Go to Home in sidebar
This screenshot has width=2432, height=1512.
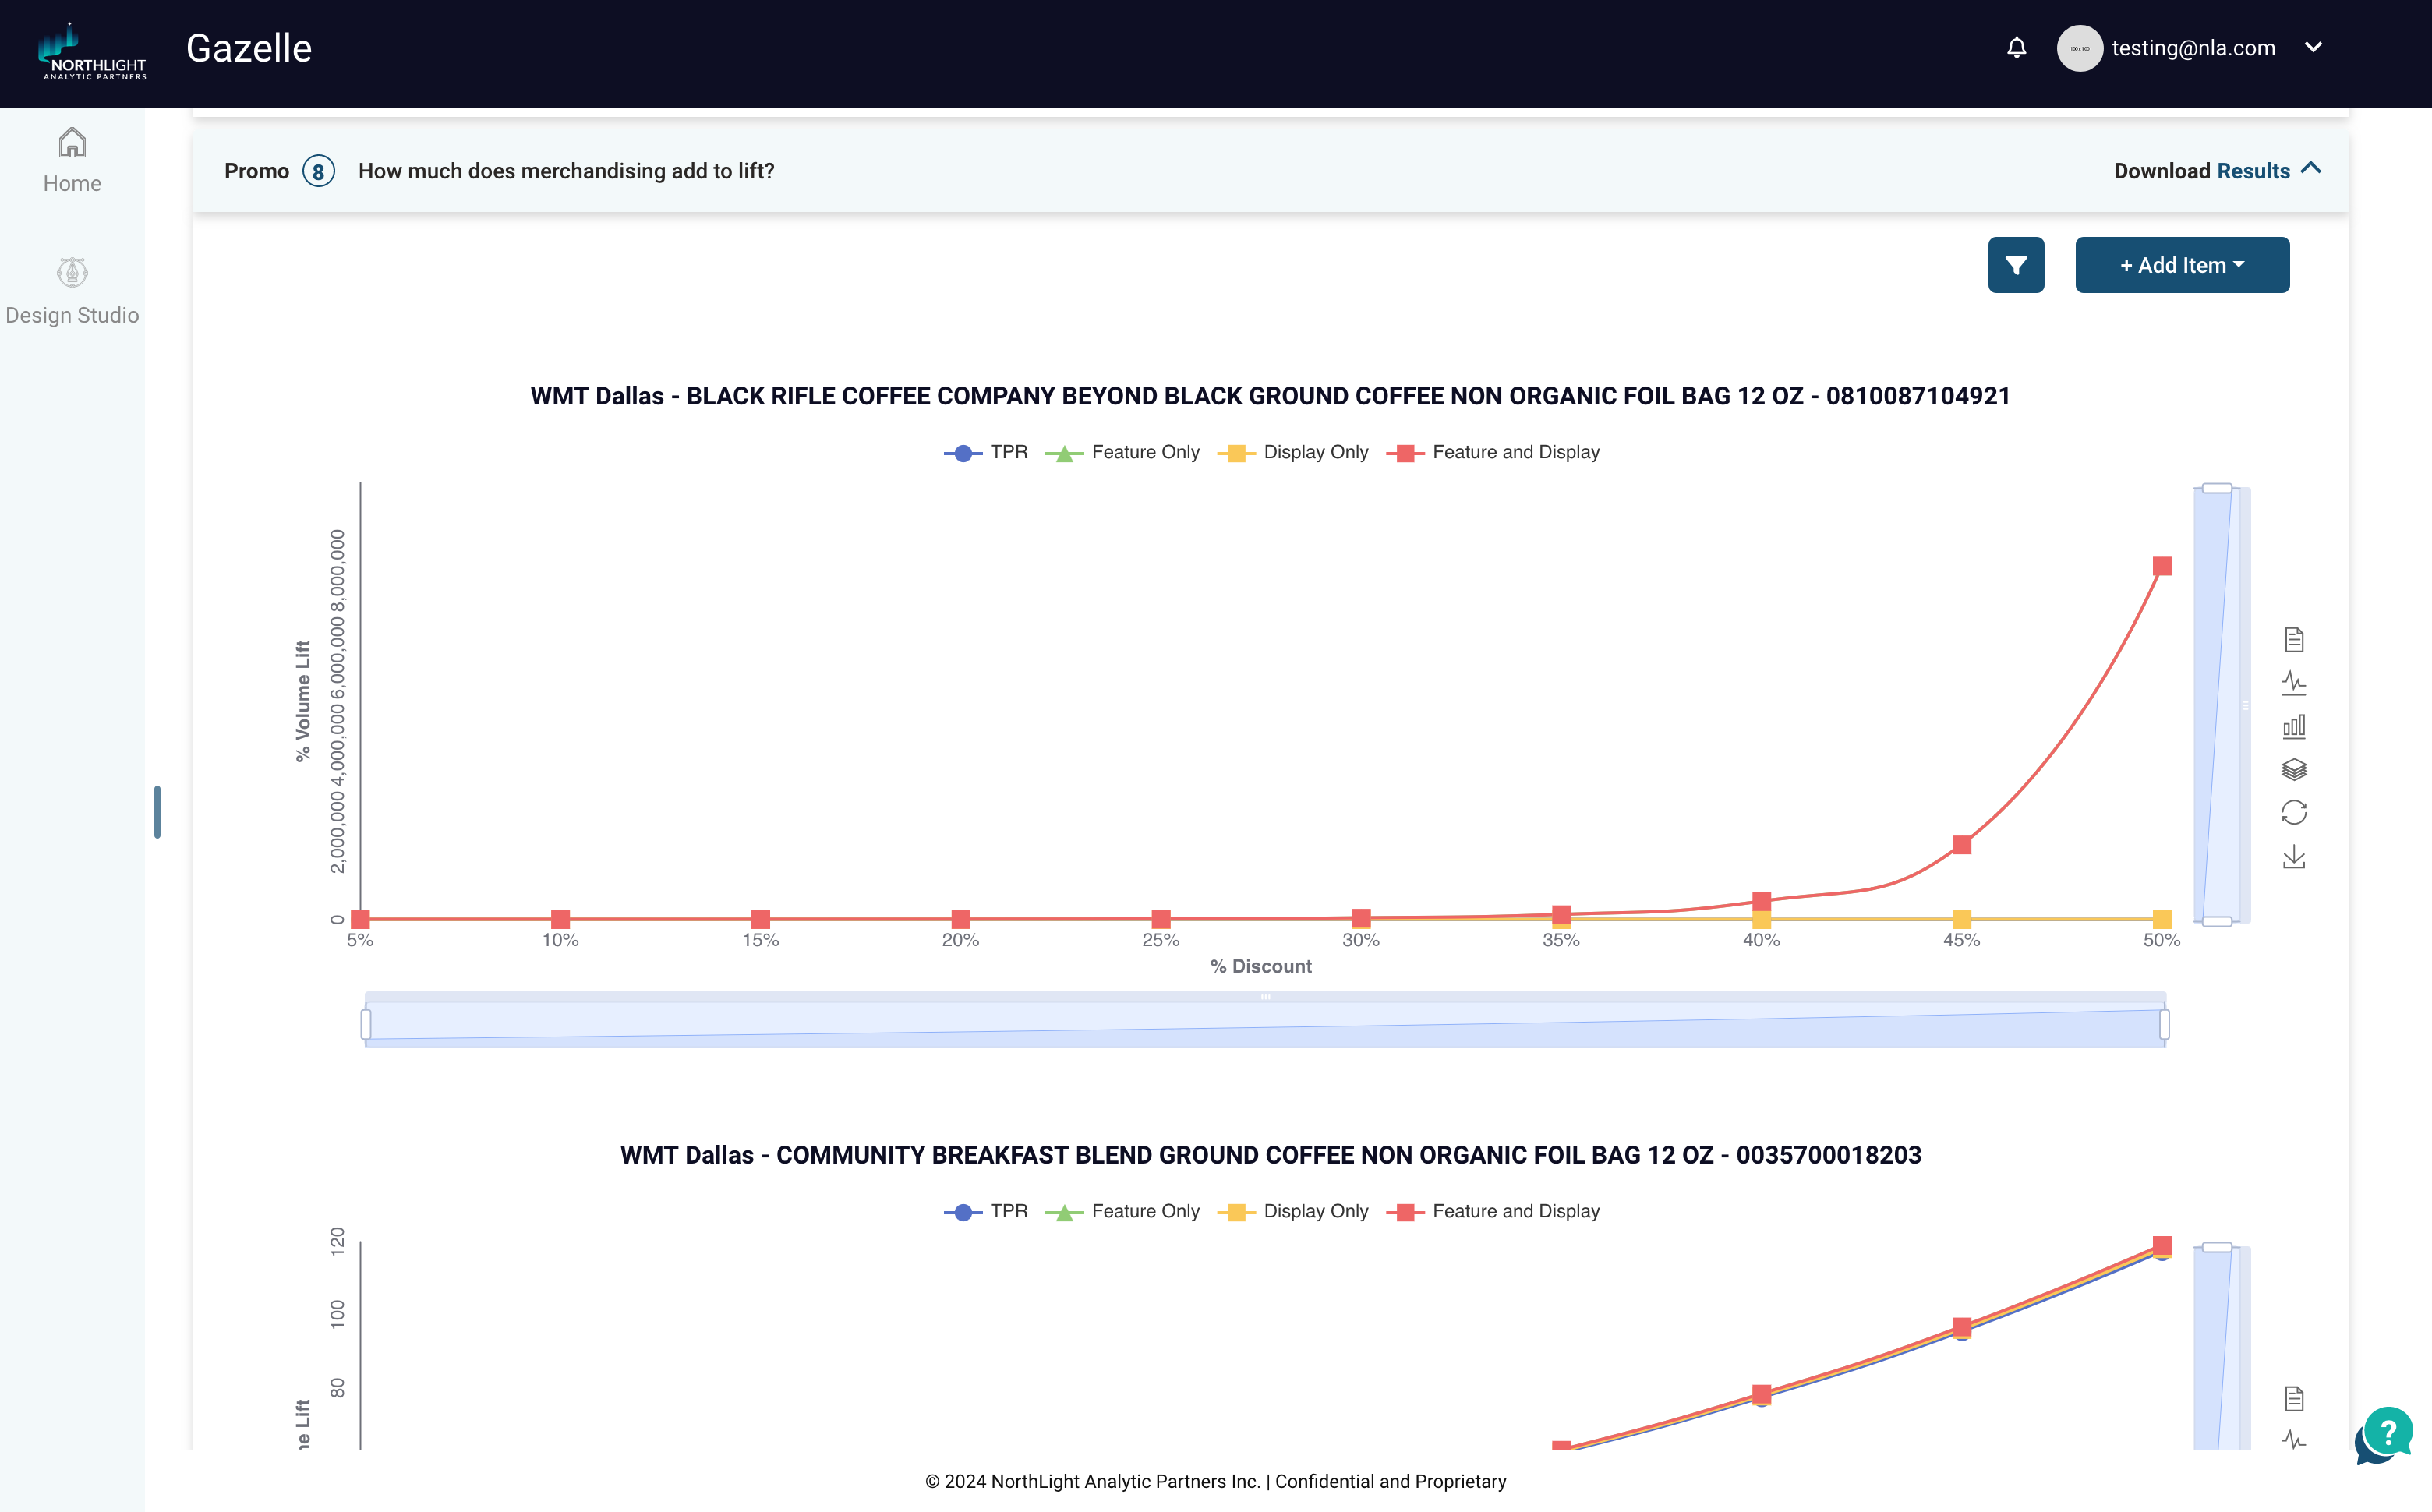[72, 161]
